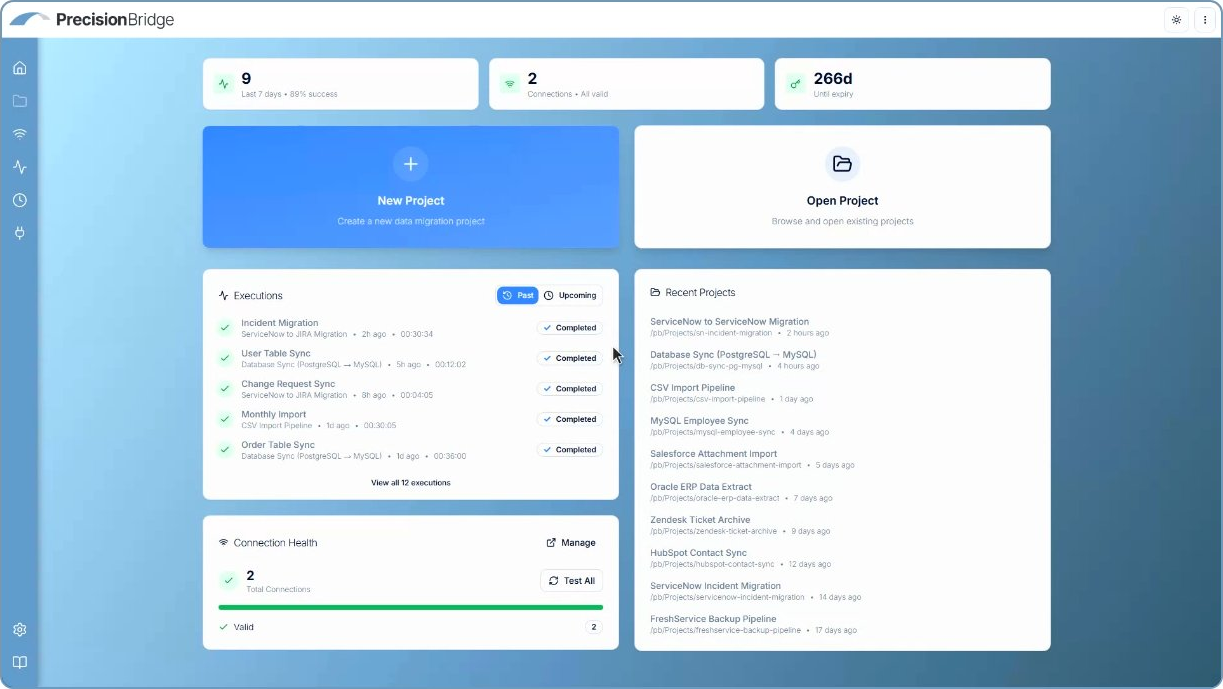This screenshot has height=689, width=1223.
Task: Click the wifi icon on the 2 Connections card
Action: pos(510,84)
